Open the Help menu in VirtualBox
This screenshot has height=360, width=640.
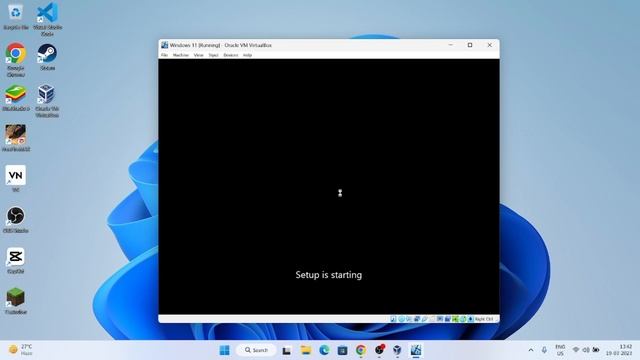click(247, 55)
